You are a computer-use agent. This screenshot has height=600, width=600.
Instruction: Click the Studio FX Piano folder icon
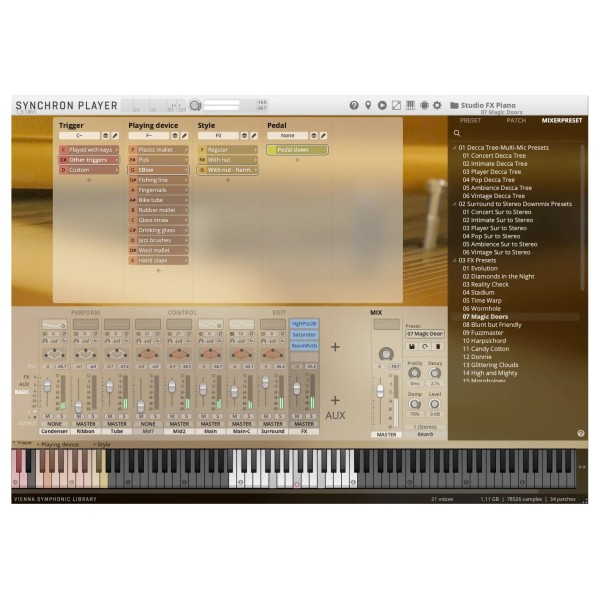454,105
